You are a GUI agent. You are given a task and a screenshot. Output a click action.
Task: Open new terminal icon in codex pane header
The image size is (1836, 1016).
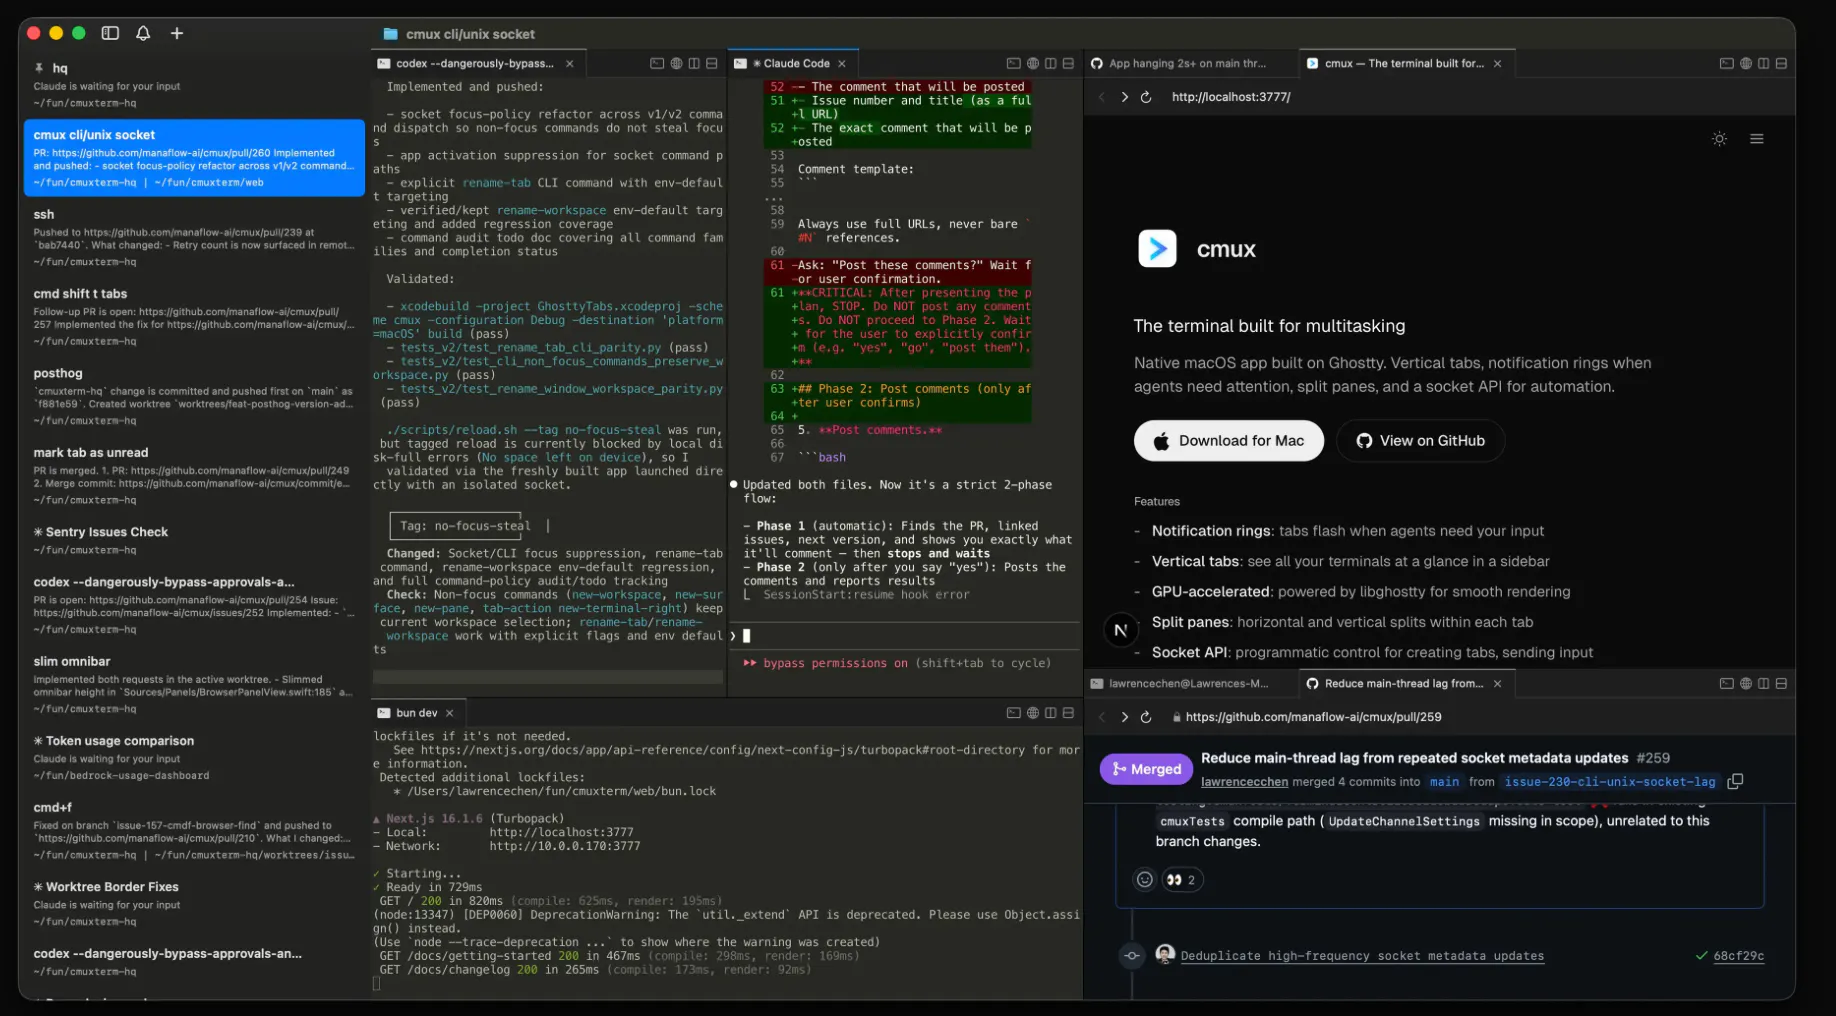point(657,63)
